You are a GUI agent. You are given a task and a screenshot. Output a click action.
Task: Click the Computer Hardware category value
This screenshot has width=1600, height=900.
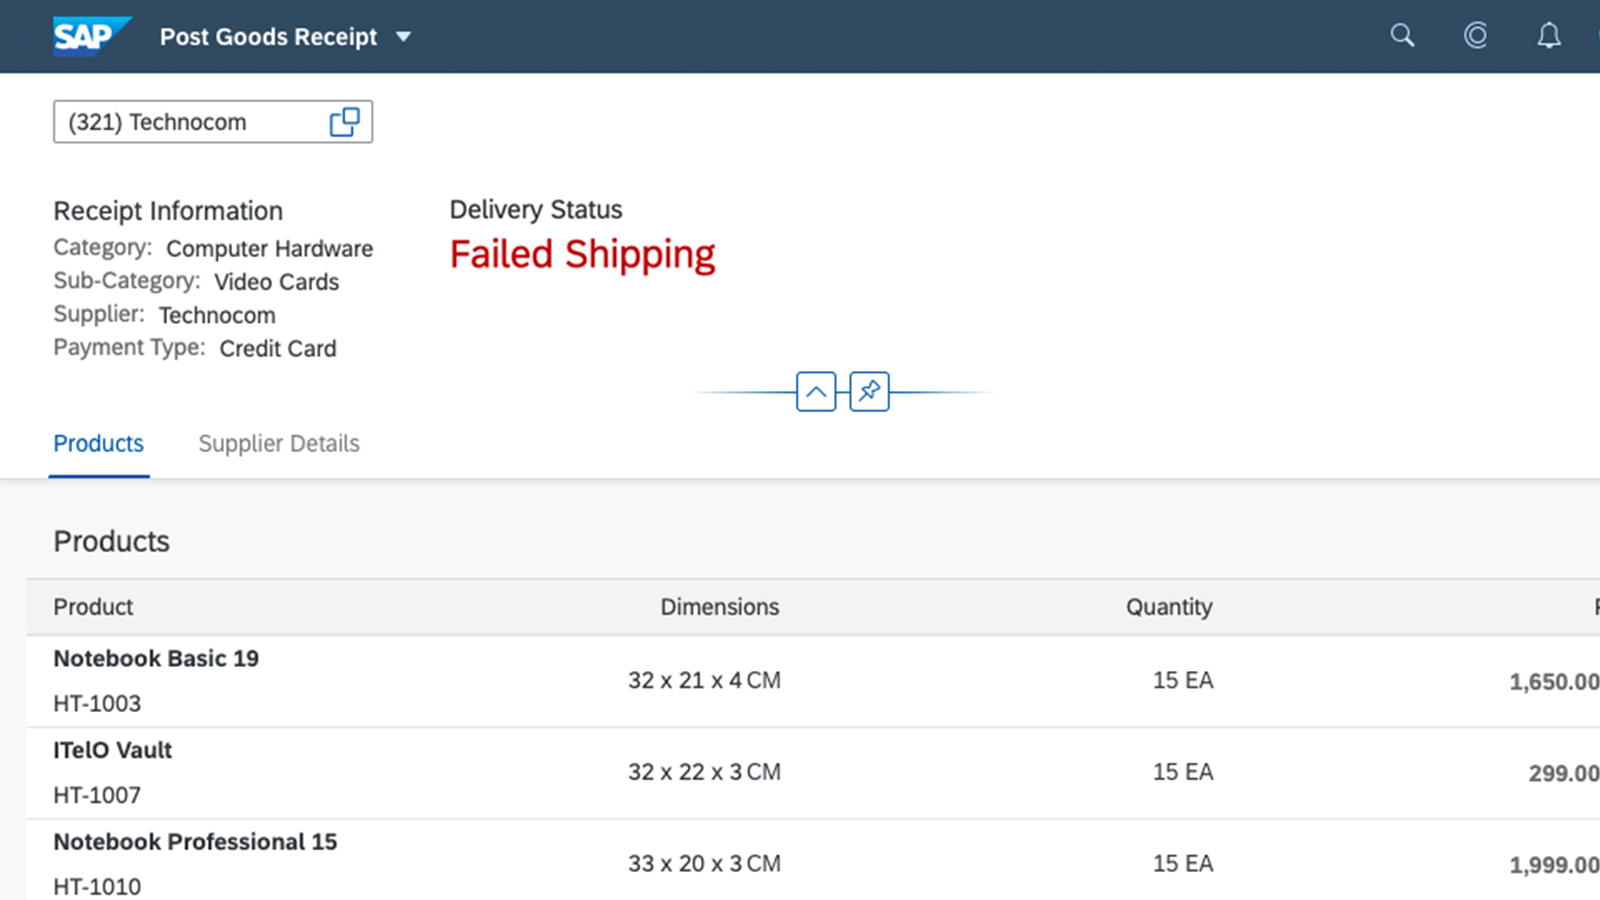270,249
